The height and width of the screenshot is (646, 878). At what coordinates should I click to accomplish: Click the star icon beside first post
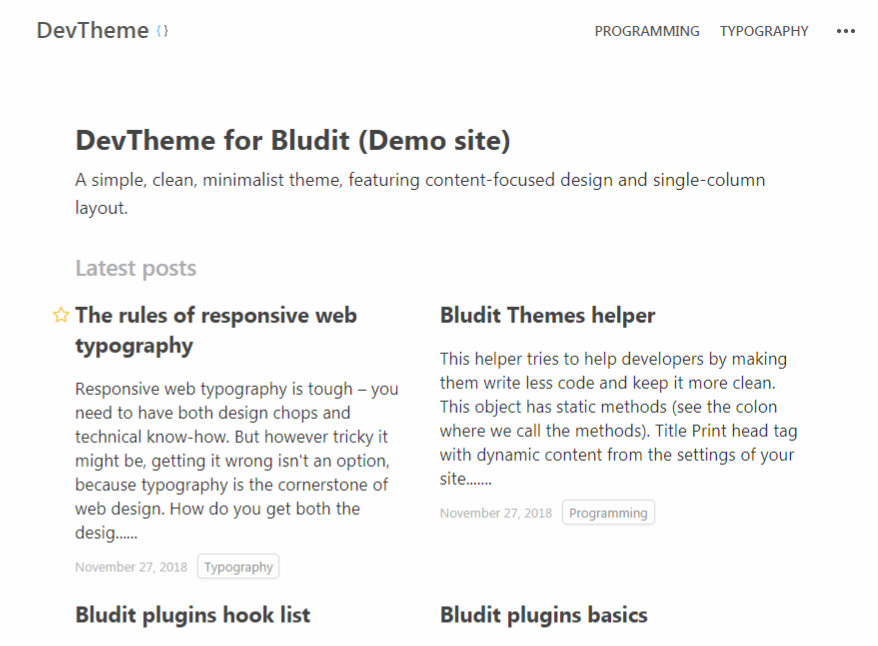click(61, 316)
